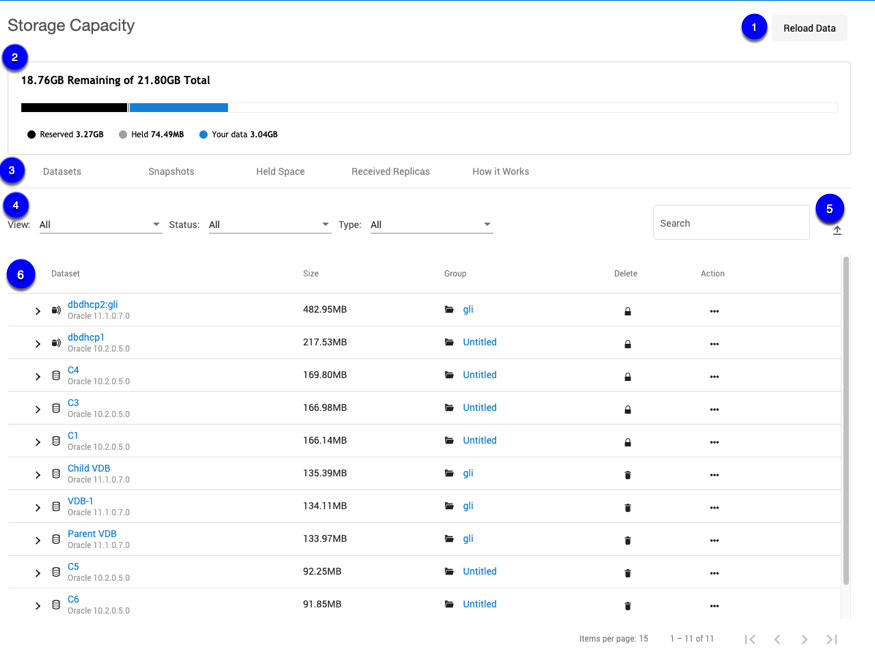Click the trash icon for dataset C6
Image resolution: width=875 pixels, height=656 pixels.
pyautogui.click(x=628, y=605)
